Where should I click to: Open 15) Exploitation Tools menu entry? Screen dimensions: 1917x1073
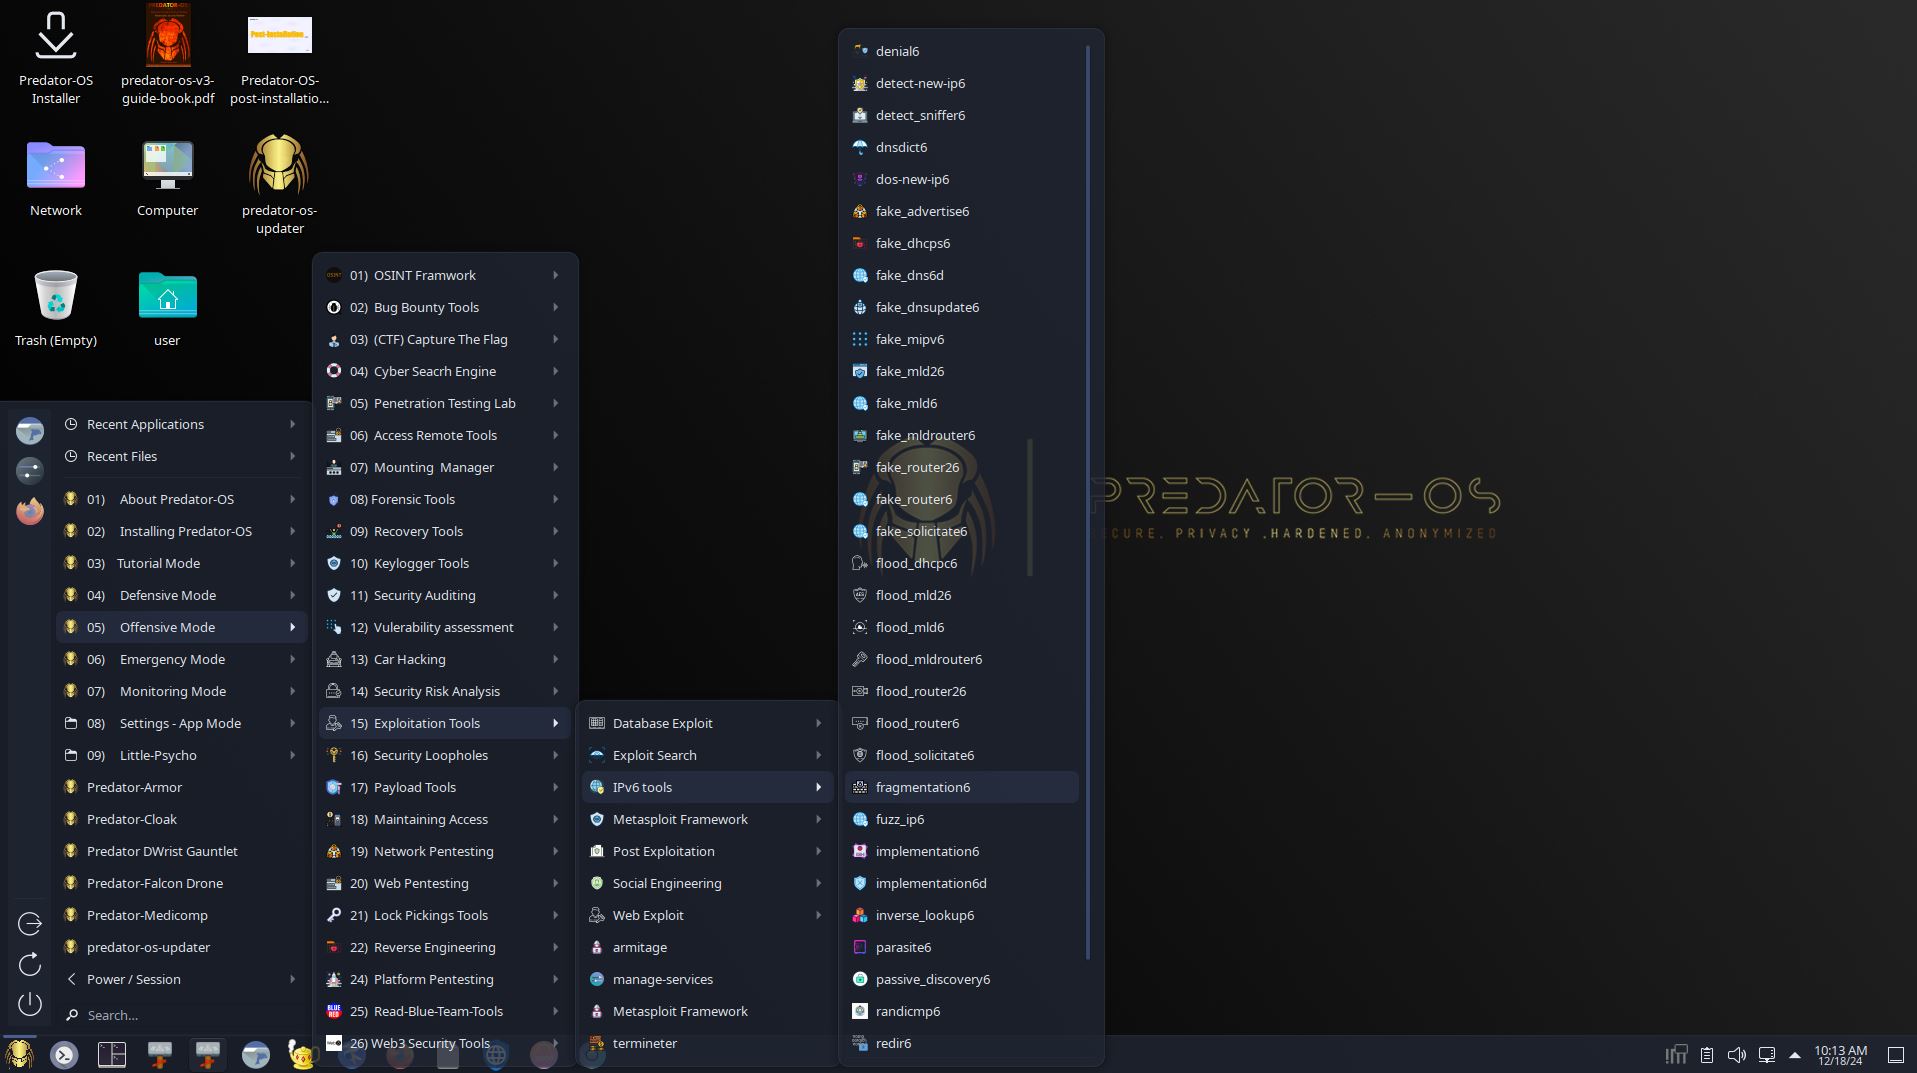(444, 723)
